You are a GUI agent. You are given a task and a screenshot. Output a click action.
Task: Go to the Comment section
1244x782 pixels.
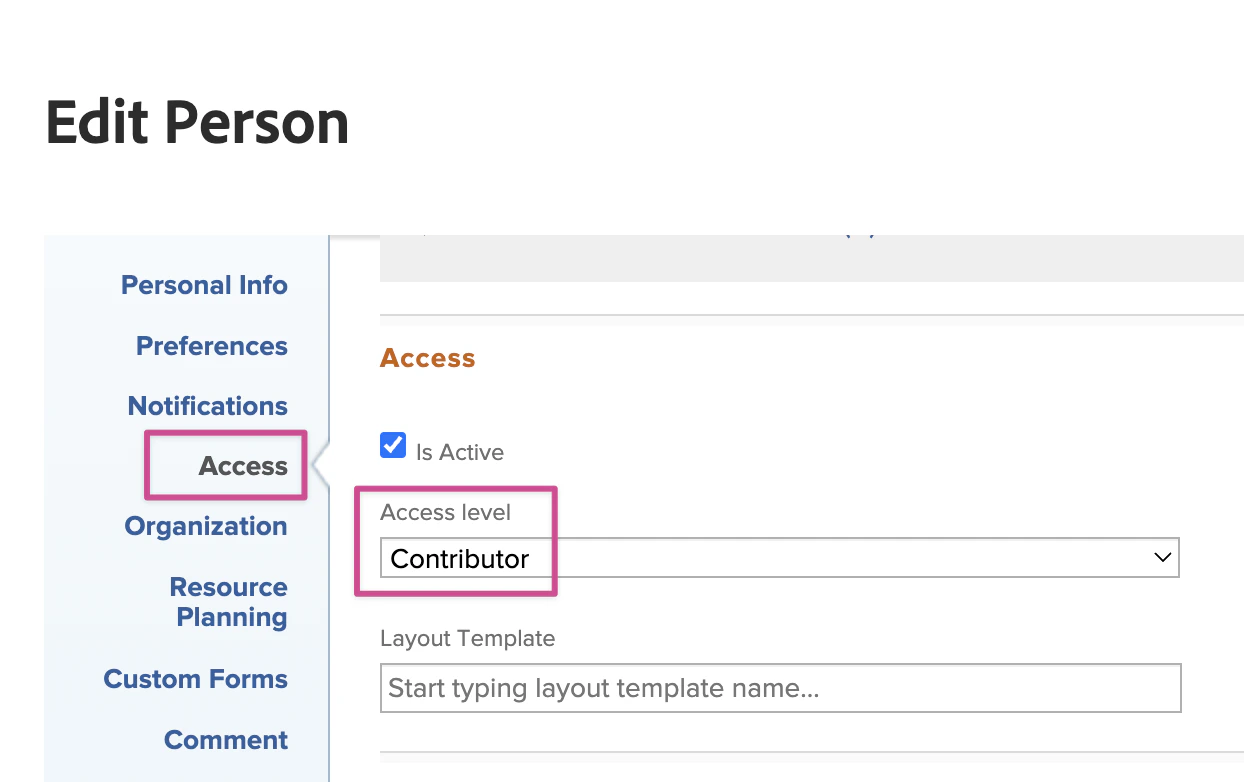[225, 740]
